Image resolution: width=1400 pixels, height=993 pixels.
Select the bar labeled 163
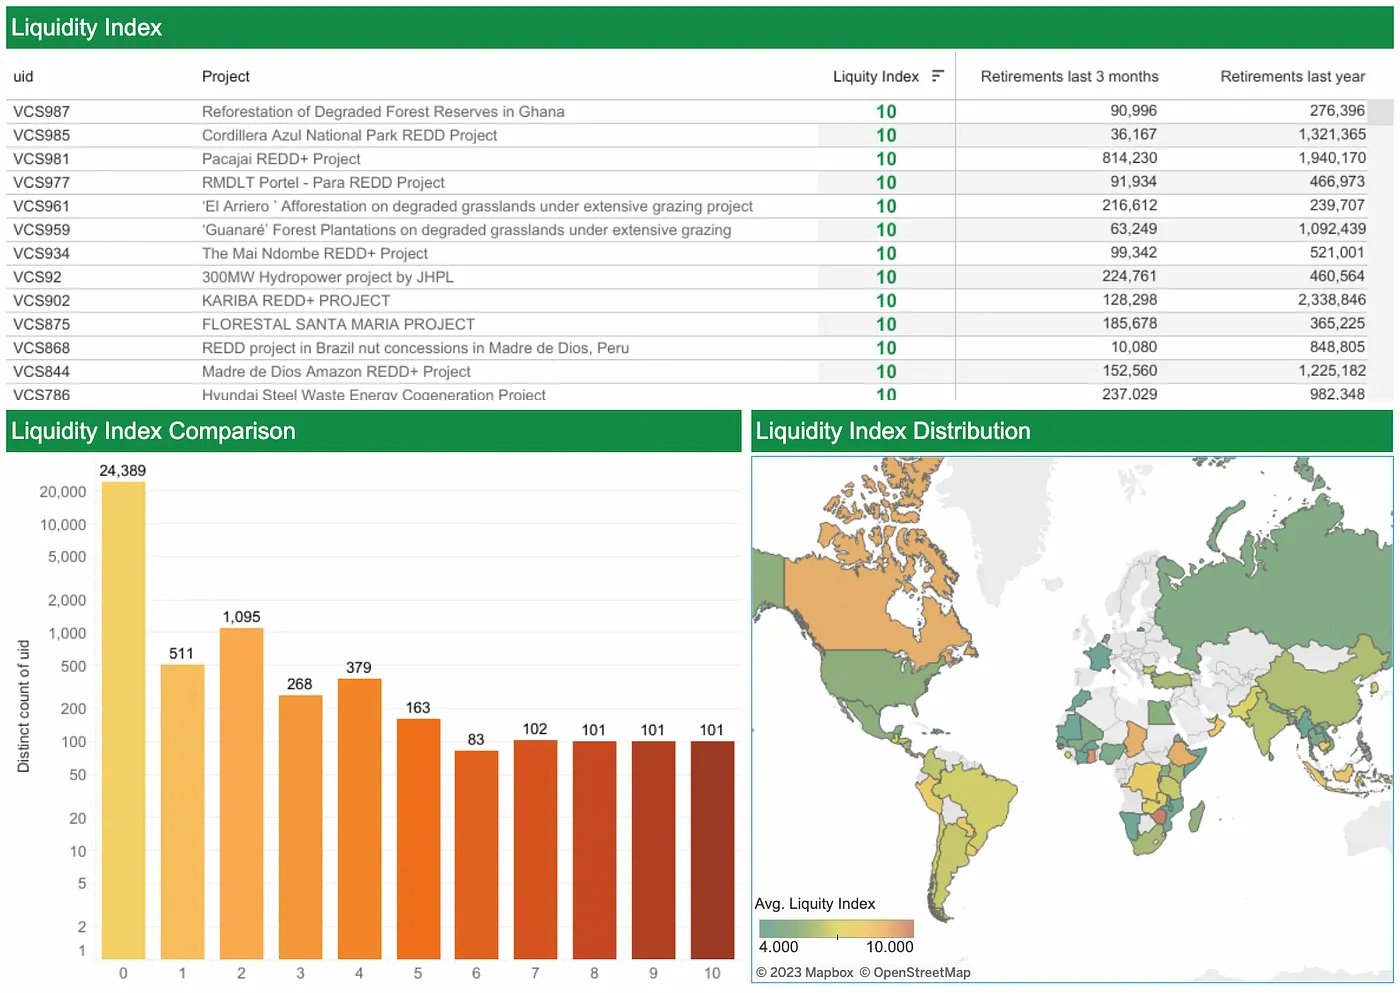tap(418, 838)
